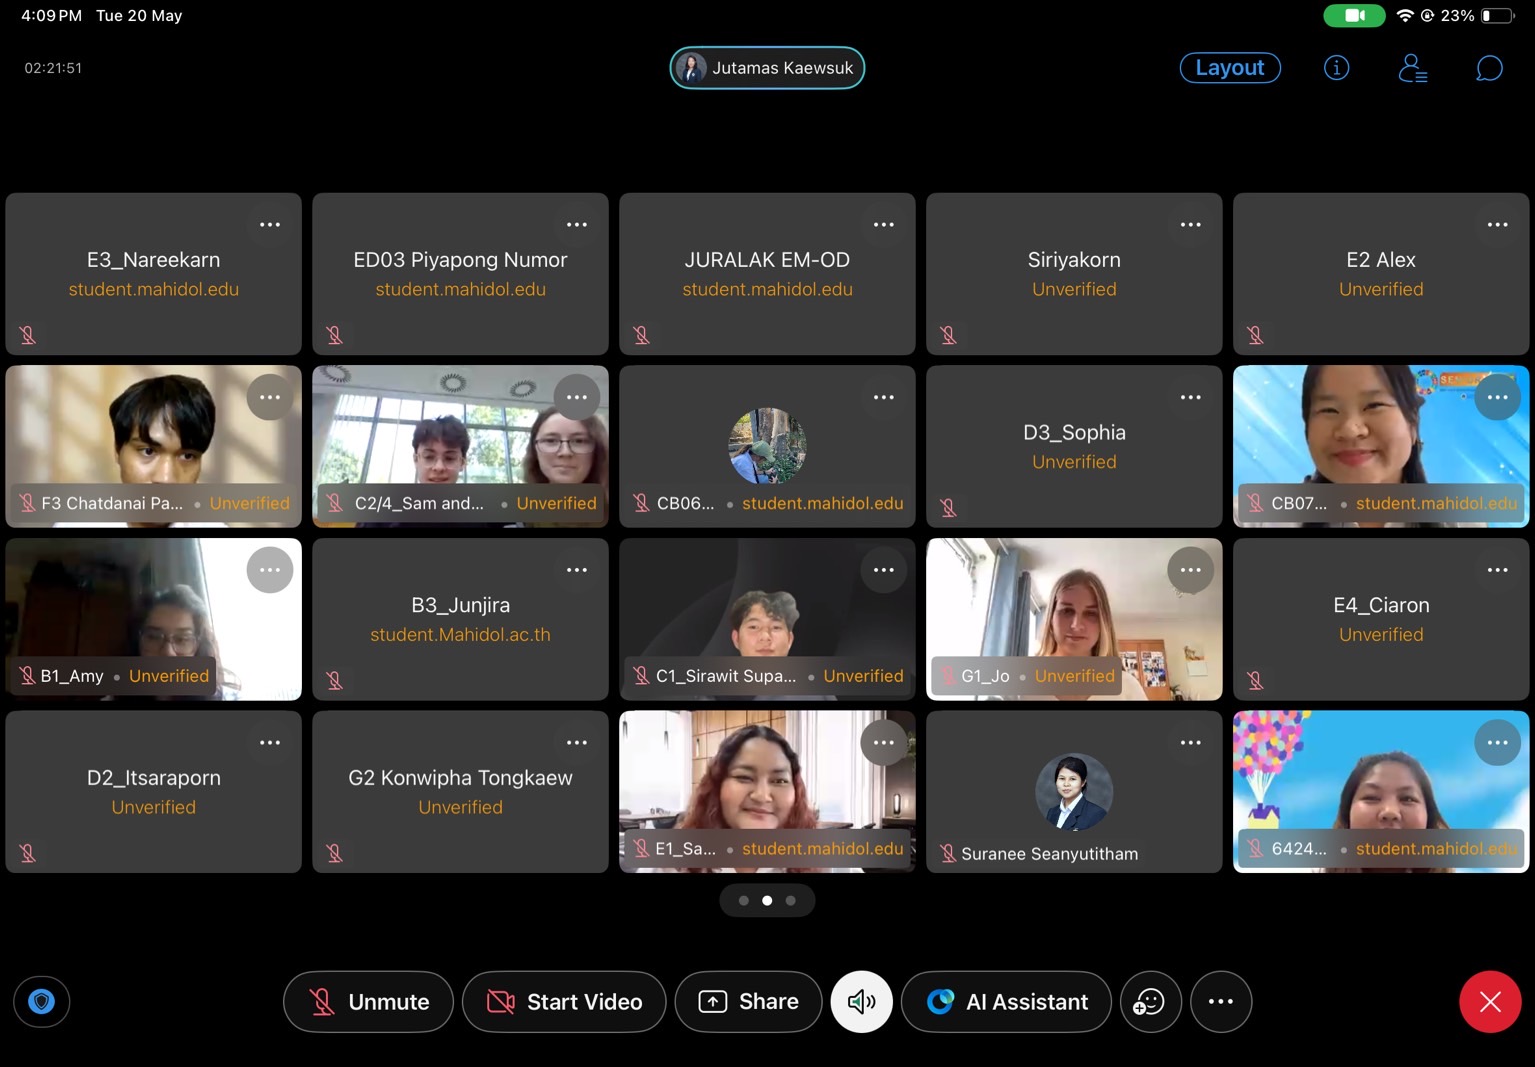Open the chat bubble icon

[x=1489, y=68]
